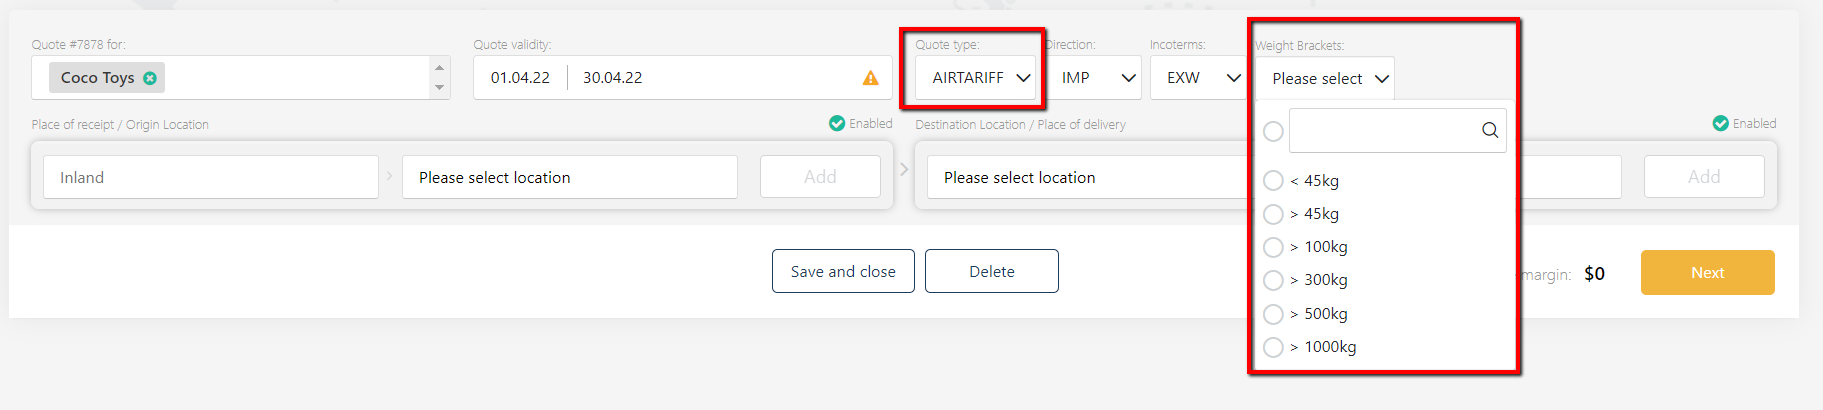
Task: Click the Delete button
Action: [x=992, y=271]
